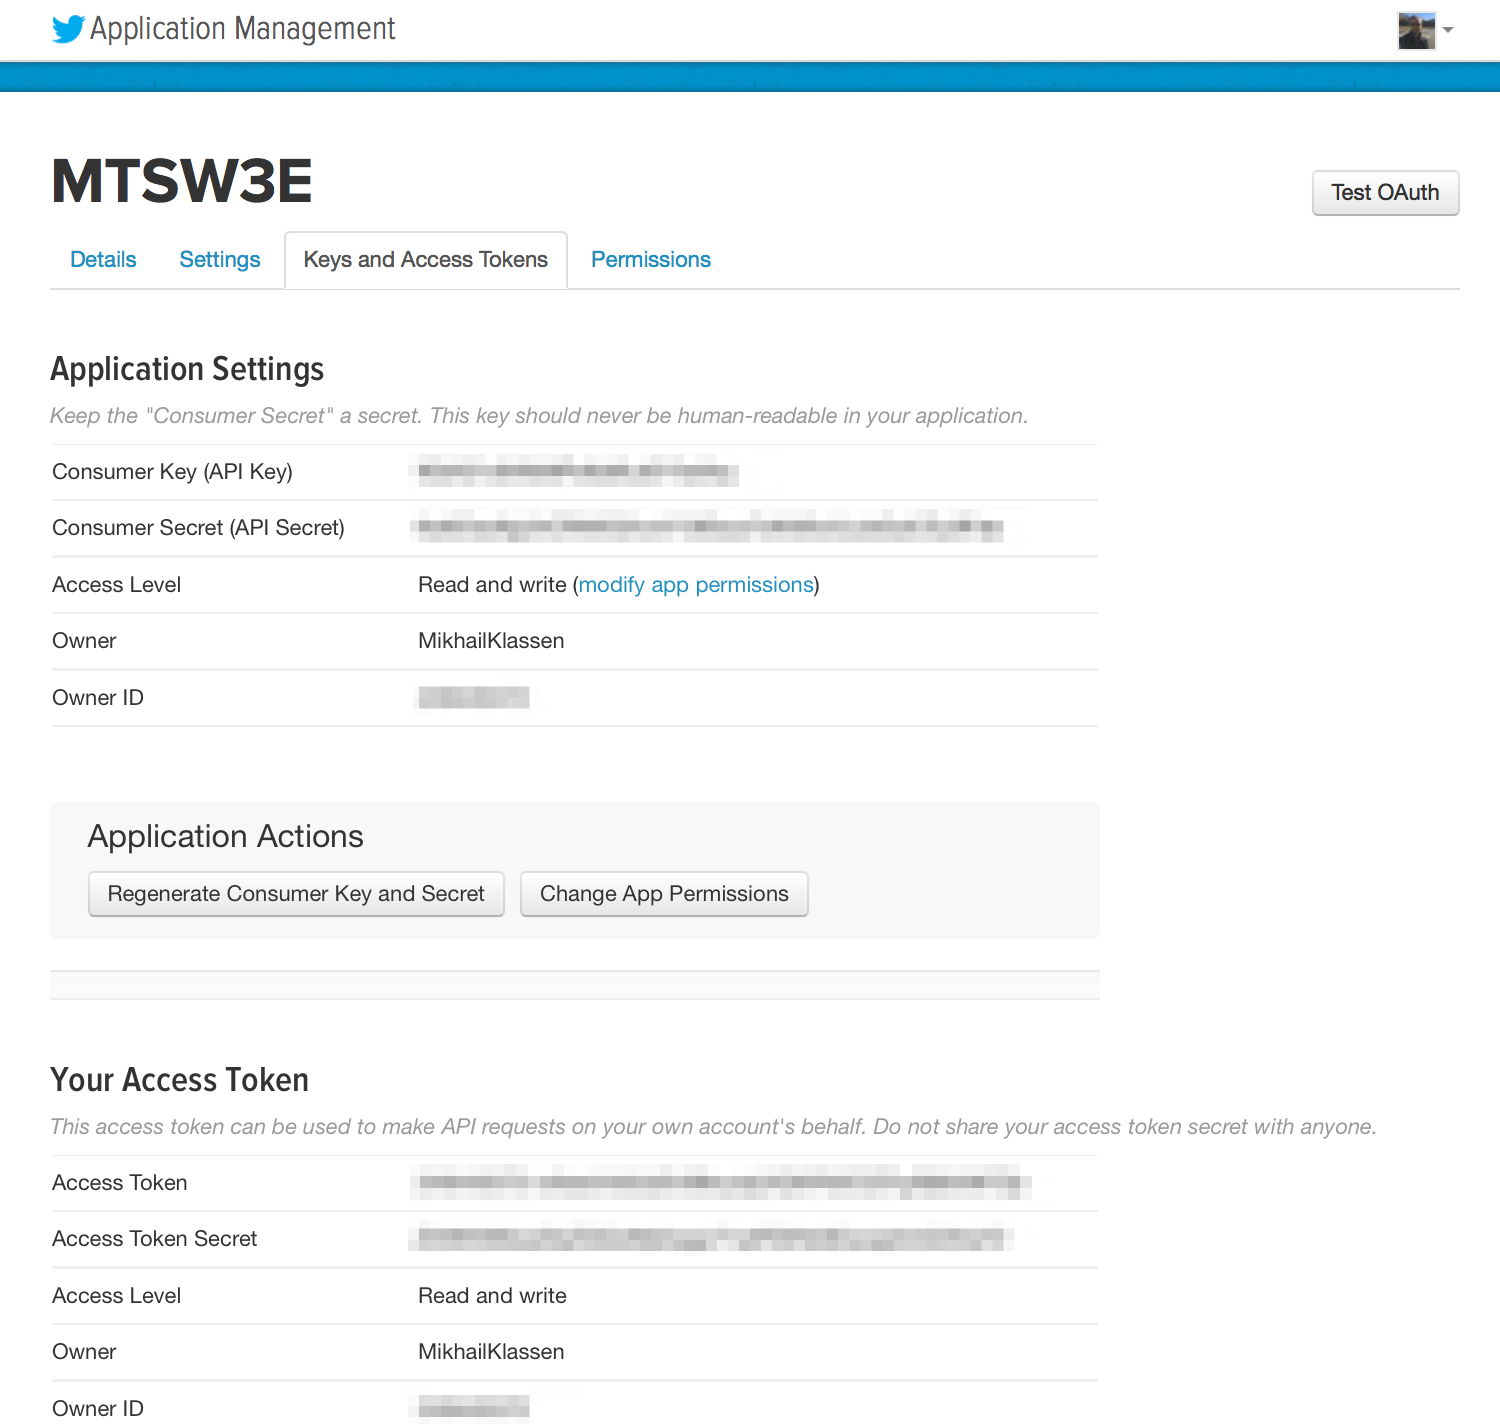
Task: Click the Owner name under Your Access Token
Action: (x=491, y=1352)
